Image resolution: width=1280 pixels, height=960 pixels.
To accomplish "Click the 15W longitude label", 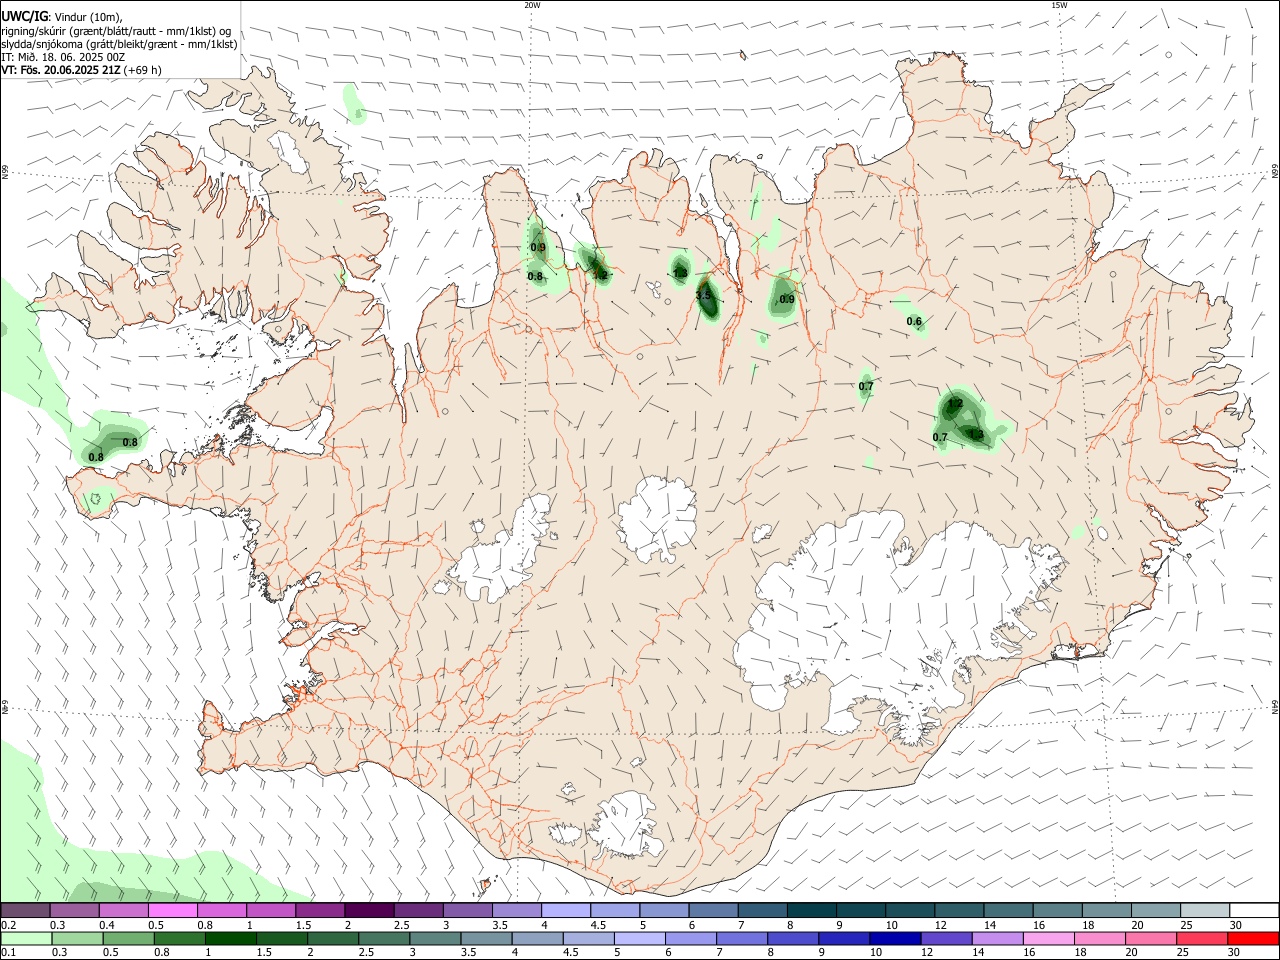I will tap(1059, 5).
